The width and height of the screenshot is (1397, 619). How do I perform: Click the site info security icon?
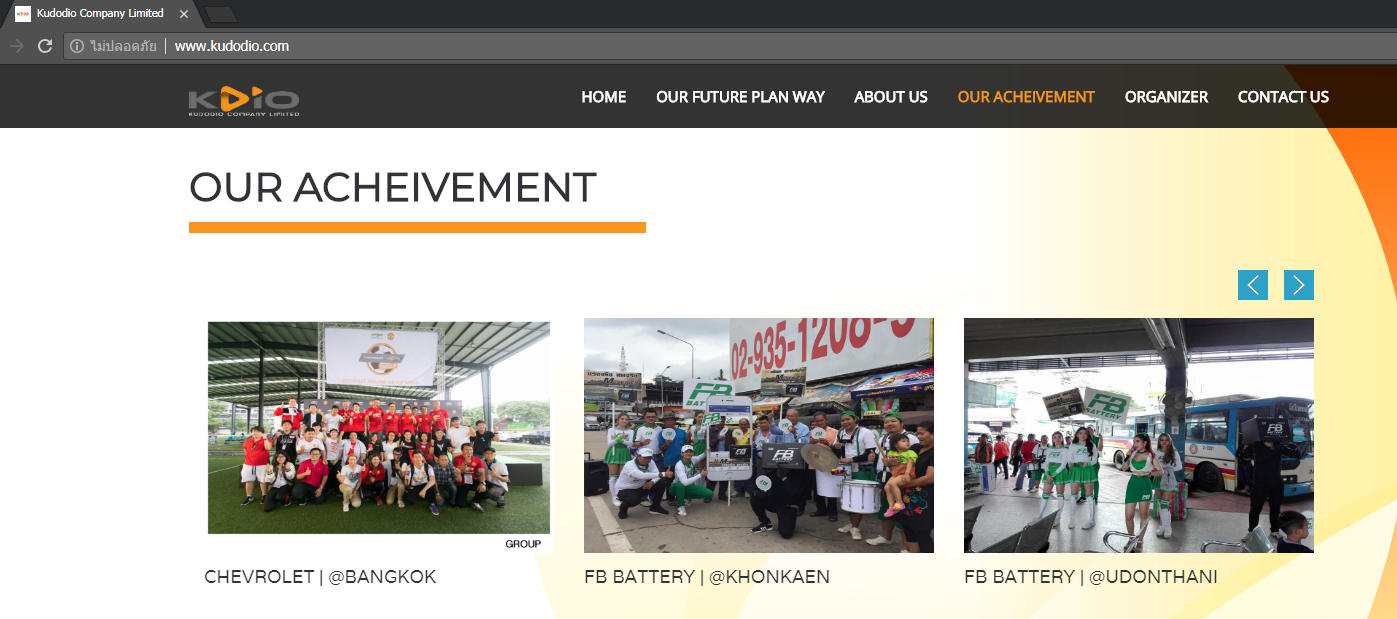click(x=77, y=46)
